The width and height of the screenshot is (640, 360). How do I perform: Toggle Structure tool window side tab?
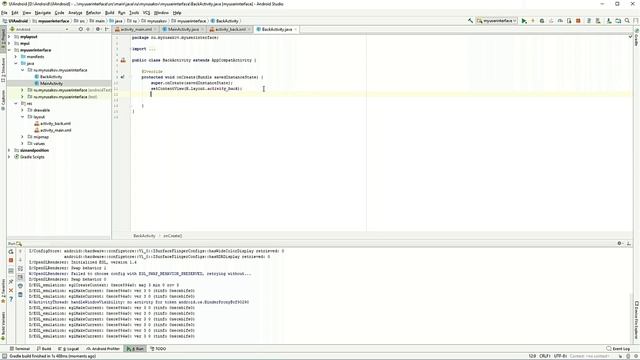pyautogui.click(x=3, y=69)
